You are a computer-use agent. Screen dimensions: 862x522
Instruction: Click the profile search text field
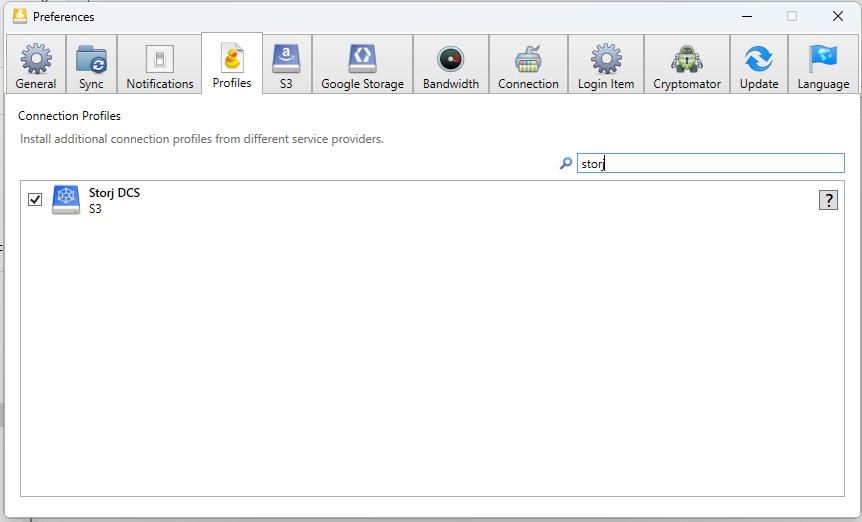710,163
